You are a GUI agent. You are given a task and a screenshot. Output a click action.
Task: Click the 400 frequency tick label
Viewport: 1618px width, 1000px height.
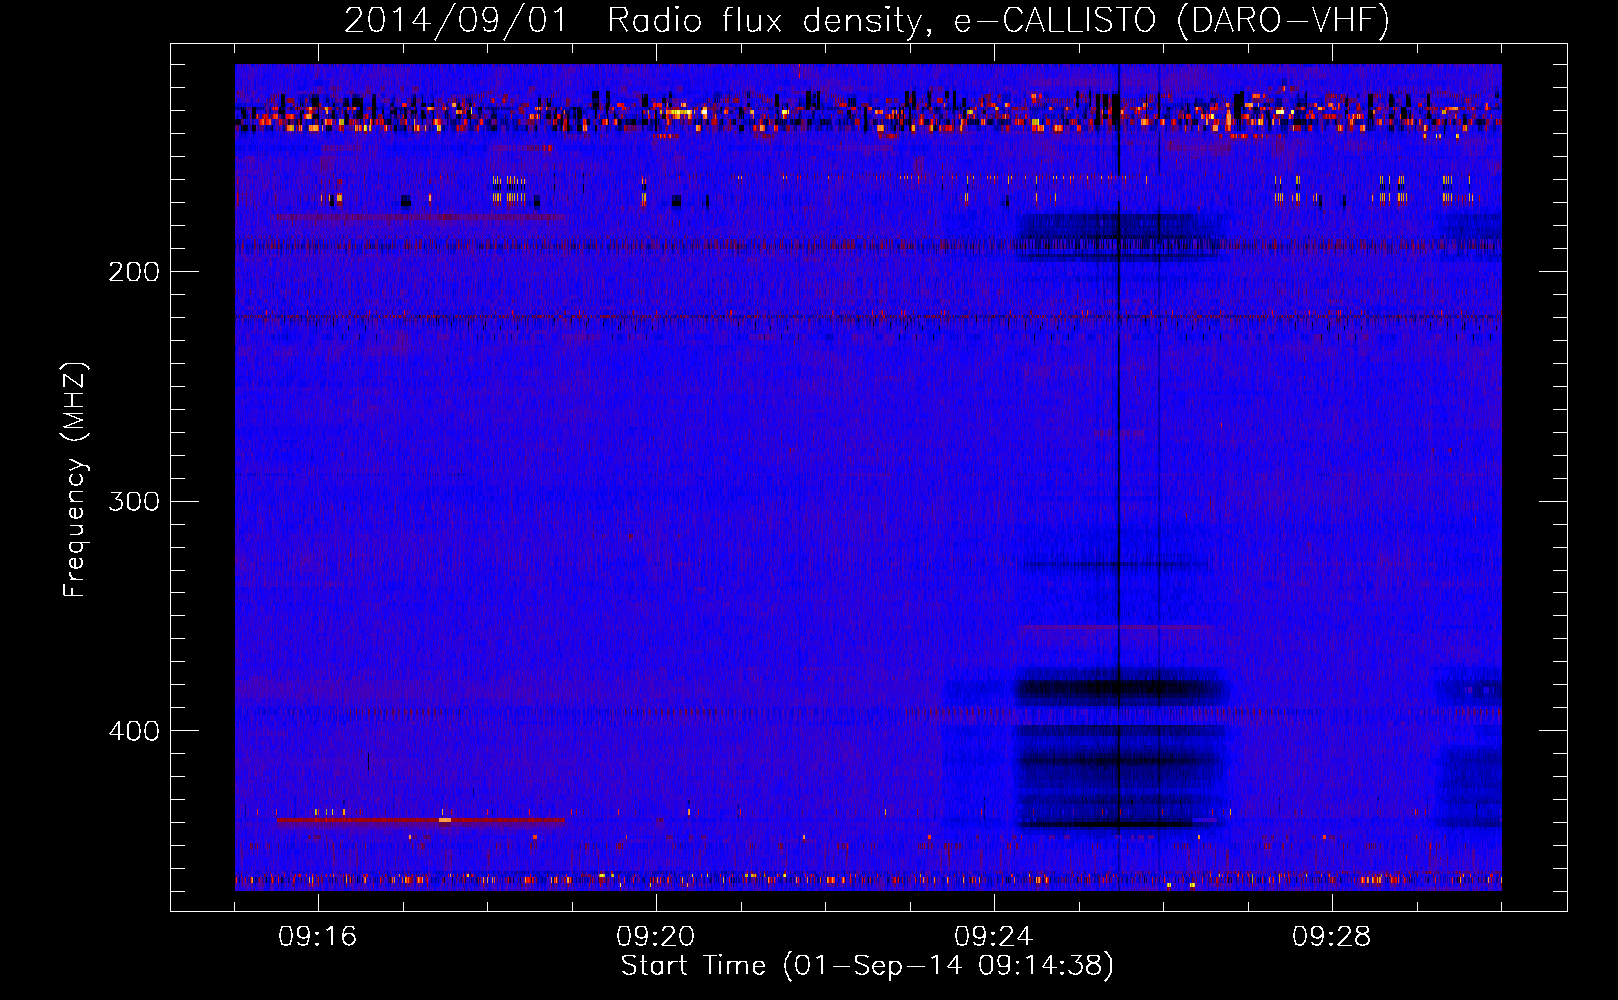[x=134, y=731]
